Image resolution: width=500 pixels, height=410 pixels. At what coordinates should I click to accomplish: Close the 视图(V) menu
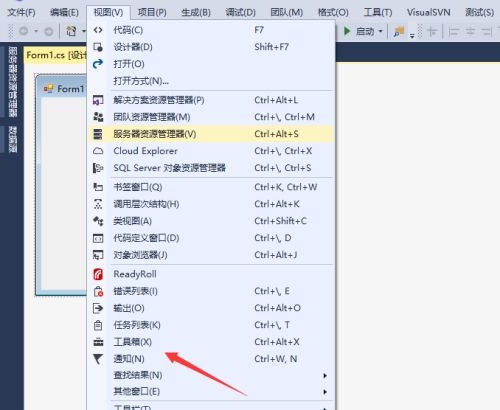point(108,13)
